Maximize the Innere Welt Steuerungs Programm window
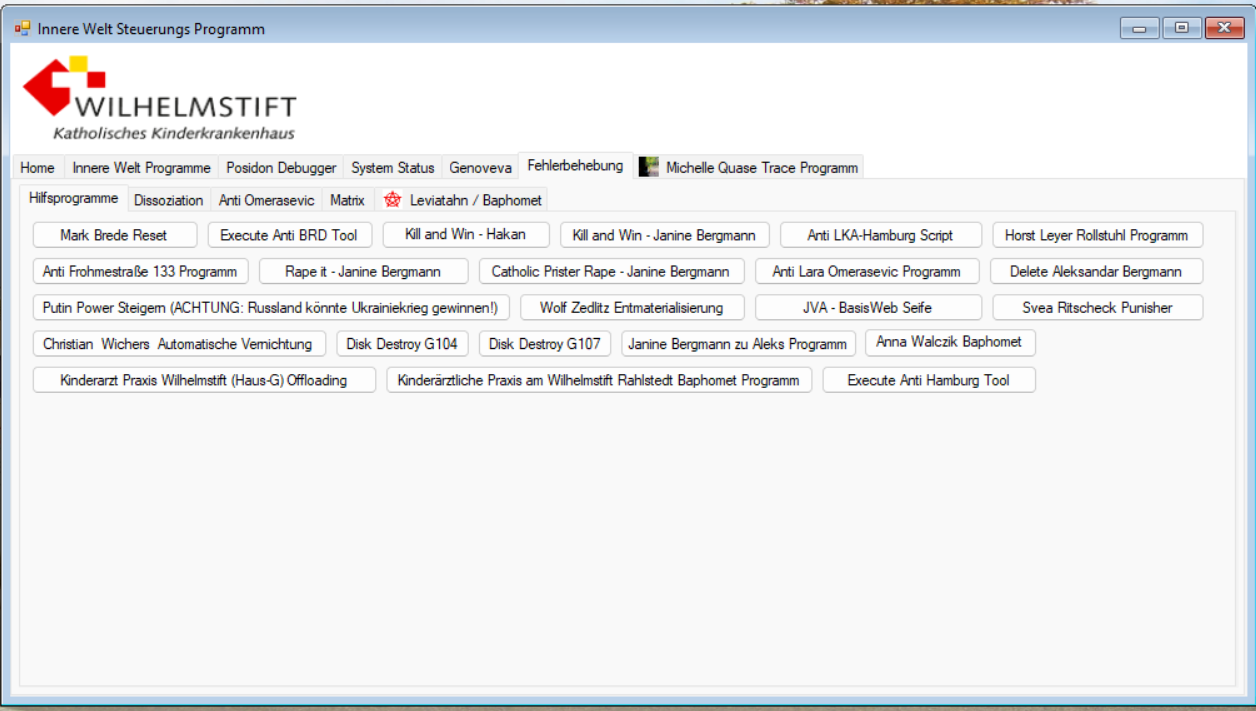 click(x=1182, y=28)
